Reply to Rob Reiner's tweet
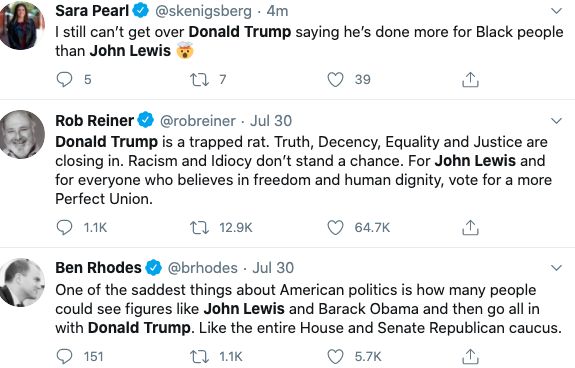 pyautogui.click(x=64, y=227)
